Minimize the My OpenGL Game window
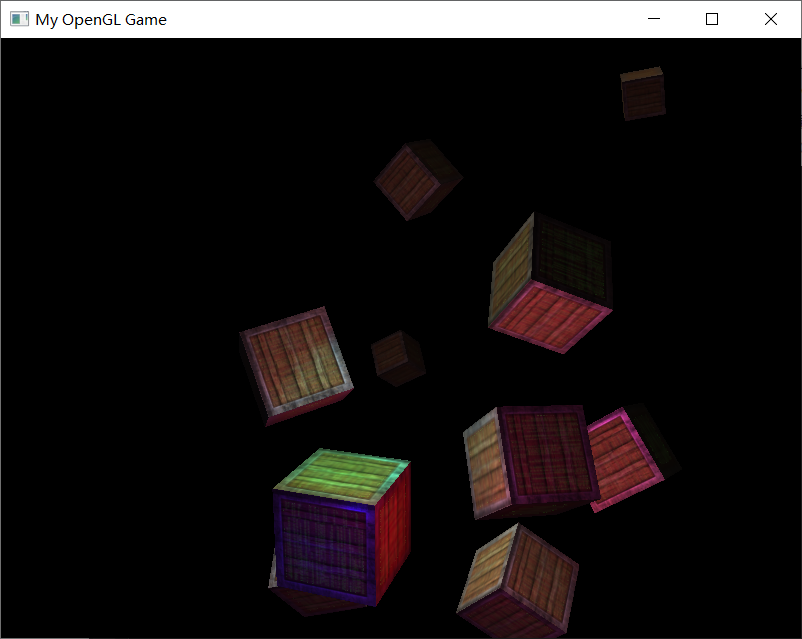 click(x=654, y=19)
